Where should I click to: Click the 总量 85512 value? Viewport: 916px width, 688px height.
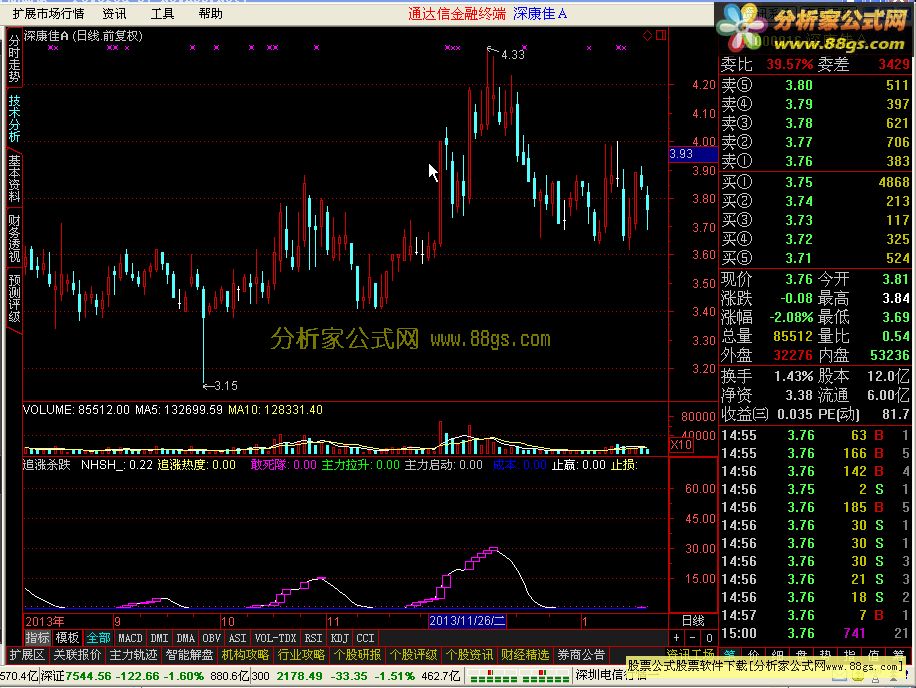[x=793, y=336]
